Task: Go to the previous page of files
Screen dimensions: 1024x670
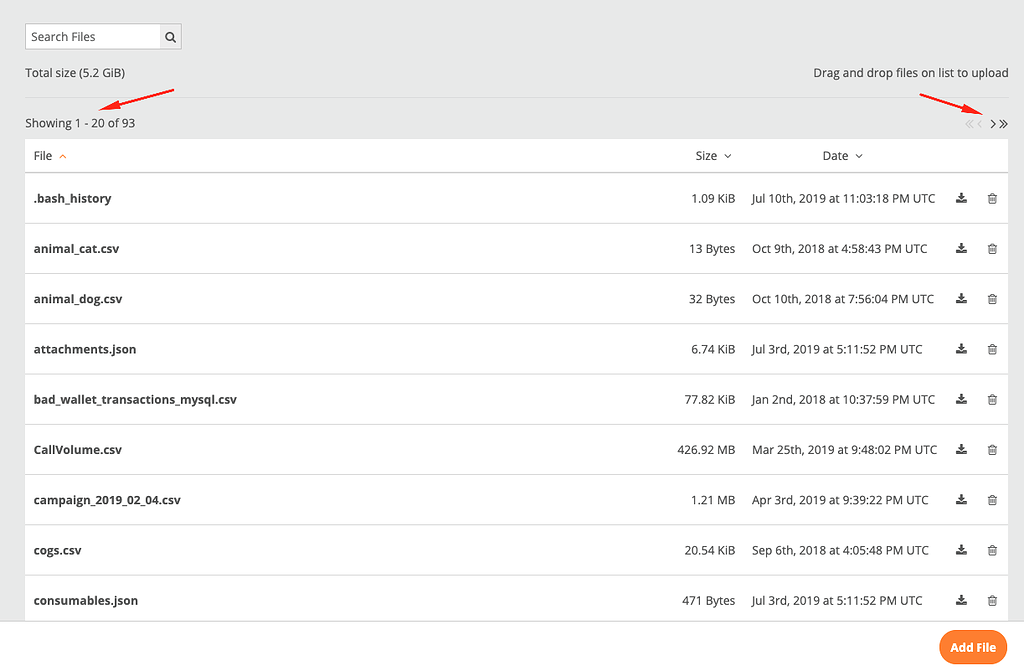Action: coord(979,124)
